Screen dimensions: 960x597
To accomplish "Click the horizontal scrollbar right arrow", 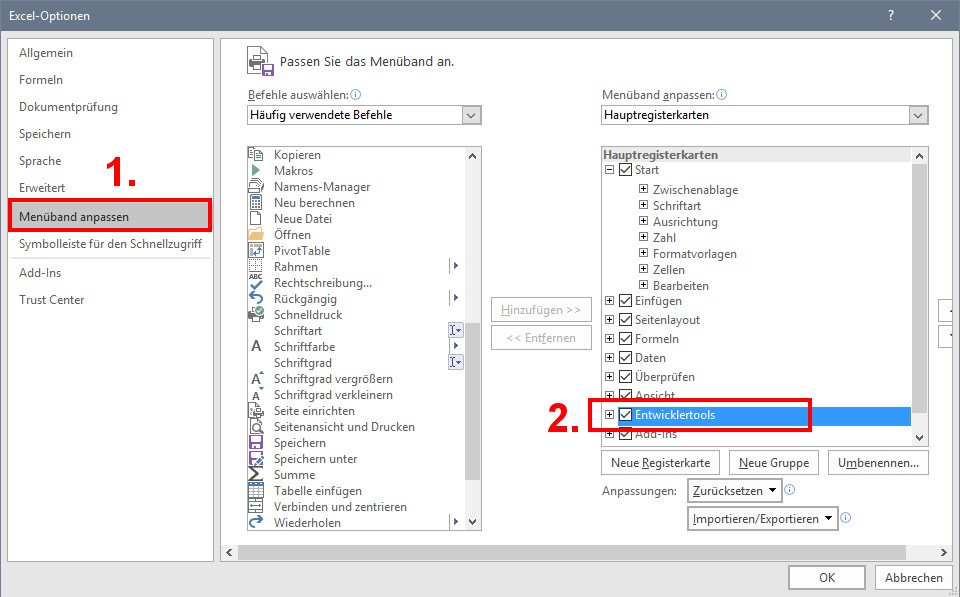I will pos(943,552).
